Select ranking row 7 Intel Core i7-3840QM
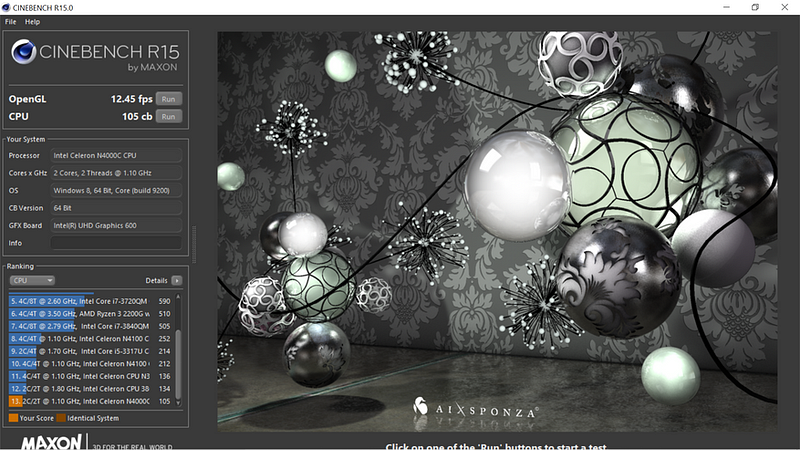This screenshot has height=450, width=800. (91, 326)
